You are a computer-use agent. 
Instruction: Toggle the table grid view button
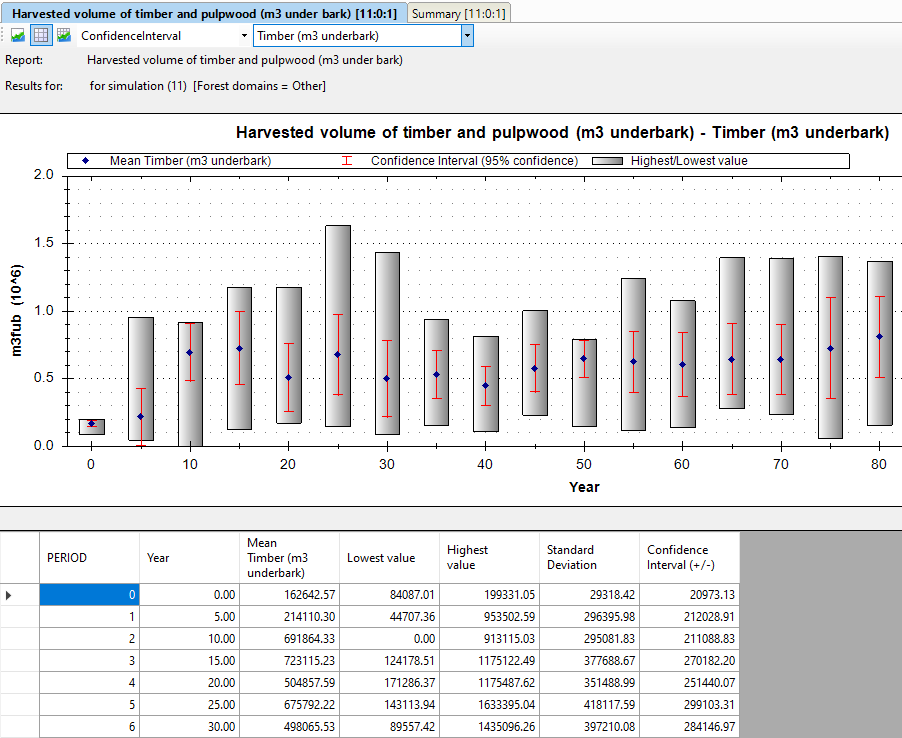pos(41,36)
